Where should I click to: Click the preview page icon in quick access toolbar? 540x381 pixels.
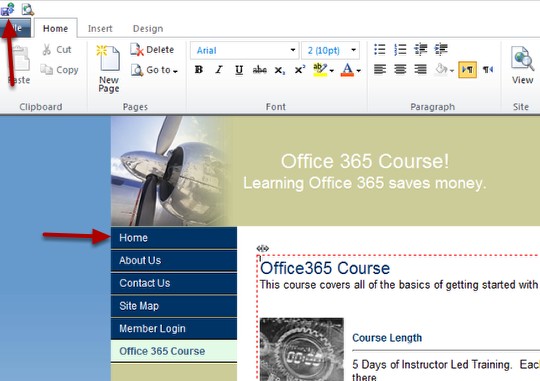(28, 9)
